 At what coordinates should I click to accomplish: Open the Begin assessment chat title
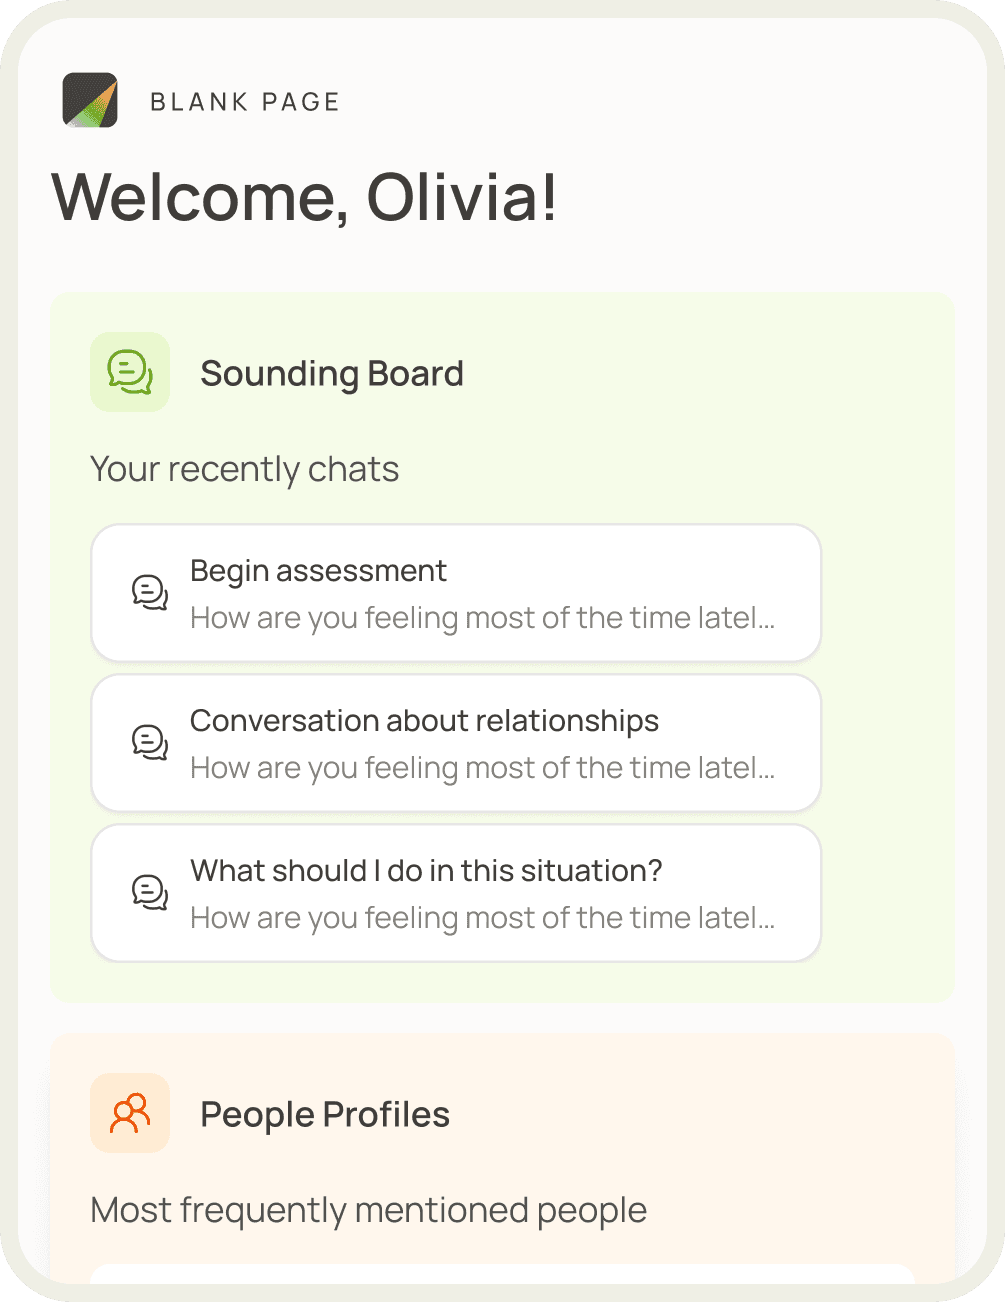click(x=318, y=571)
